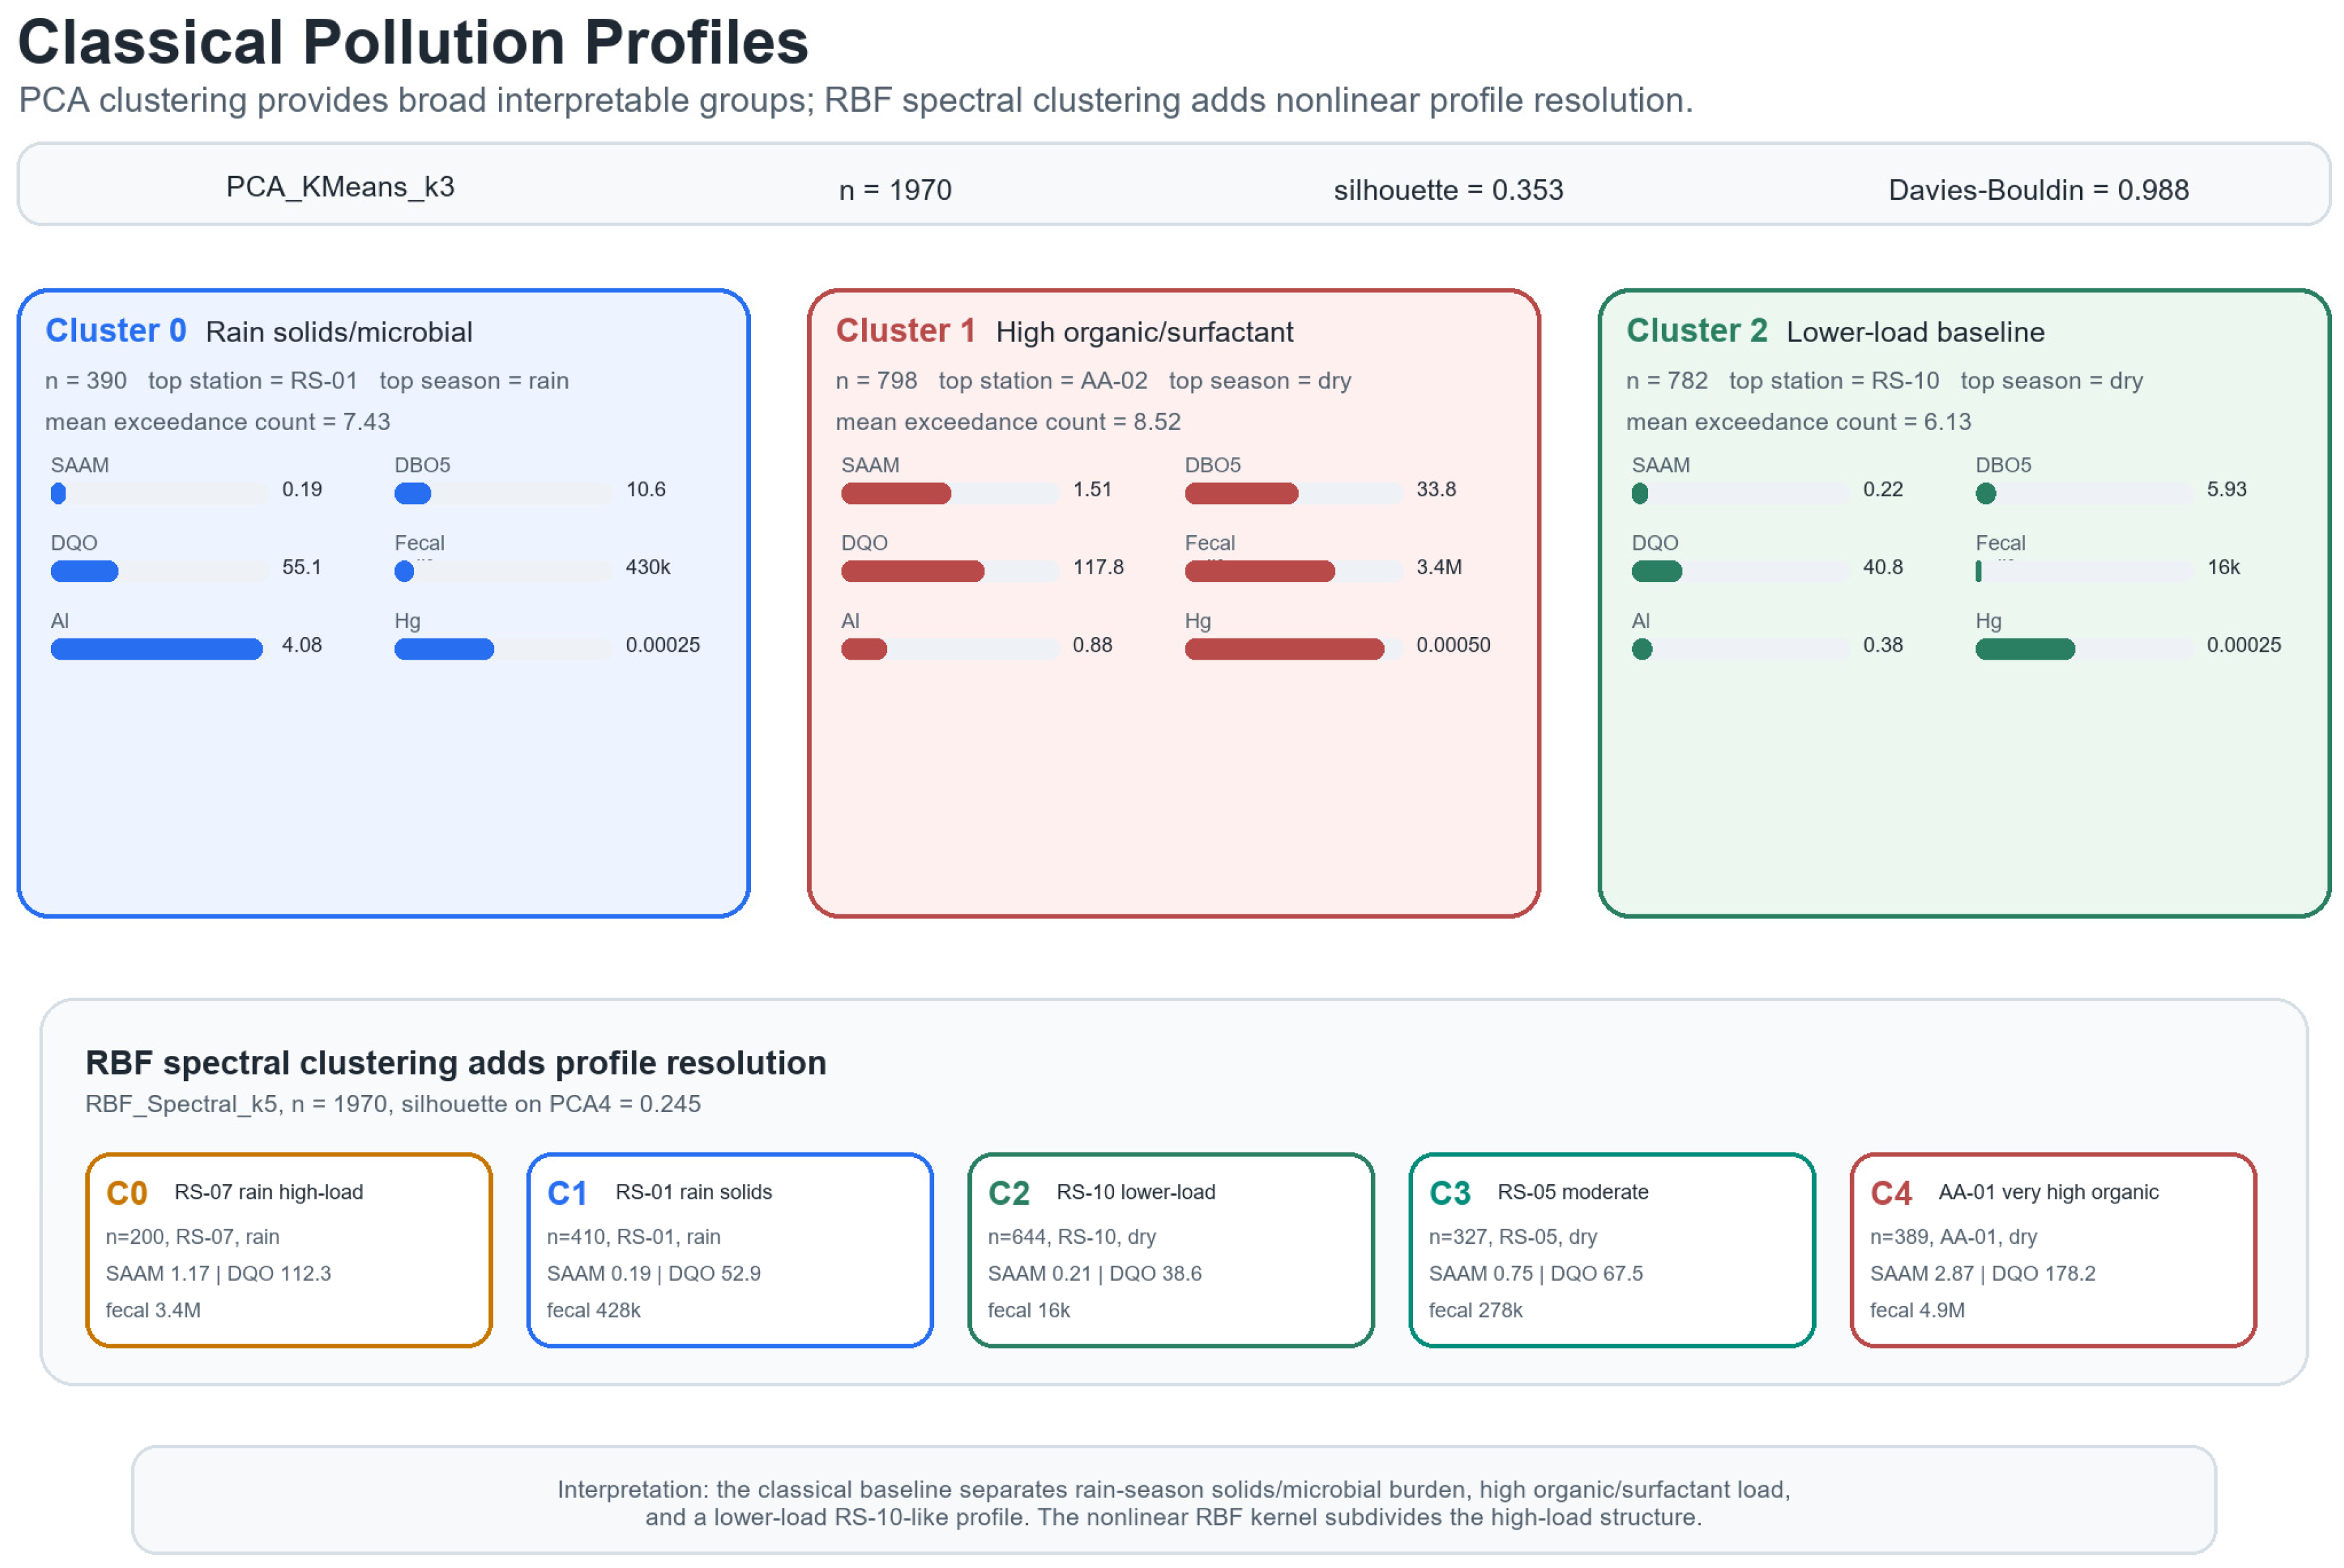The height and width of the screenshot is (1568, 2344).
Task: Open the Cluster 1 heading
Action: [x=905, y=330]
